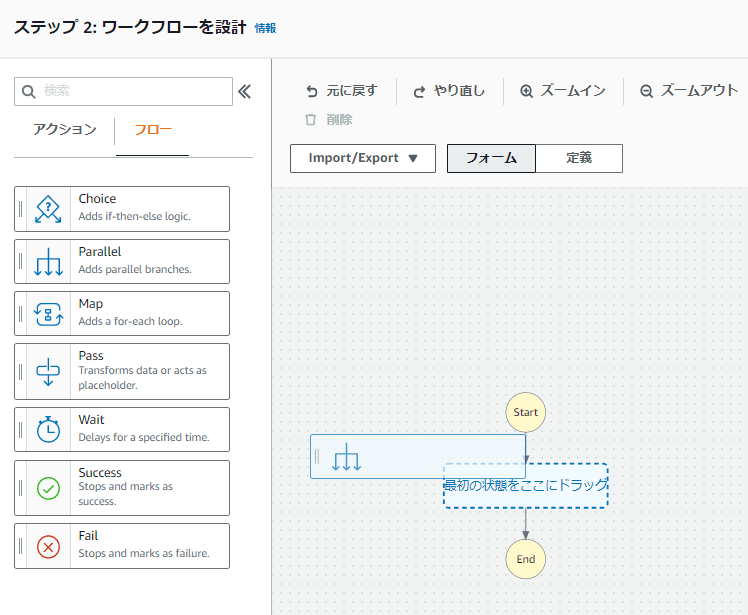Click the Start node on canvas
Image resolution: width=748 pixels, height=615 pixels.
pos(526,412)
